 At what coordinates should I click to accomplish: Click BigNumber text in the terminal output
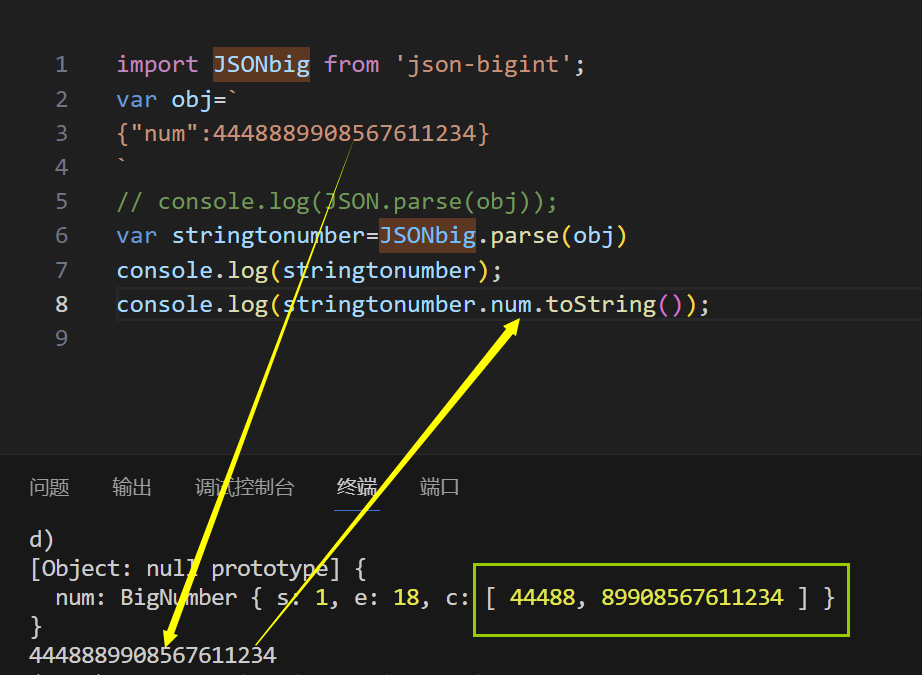click(178, 598)
